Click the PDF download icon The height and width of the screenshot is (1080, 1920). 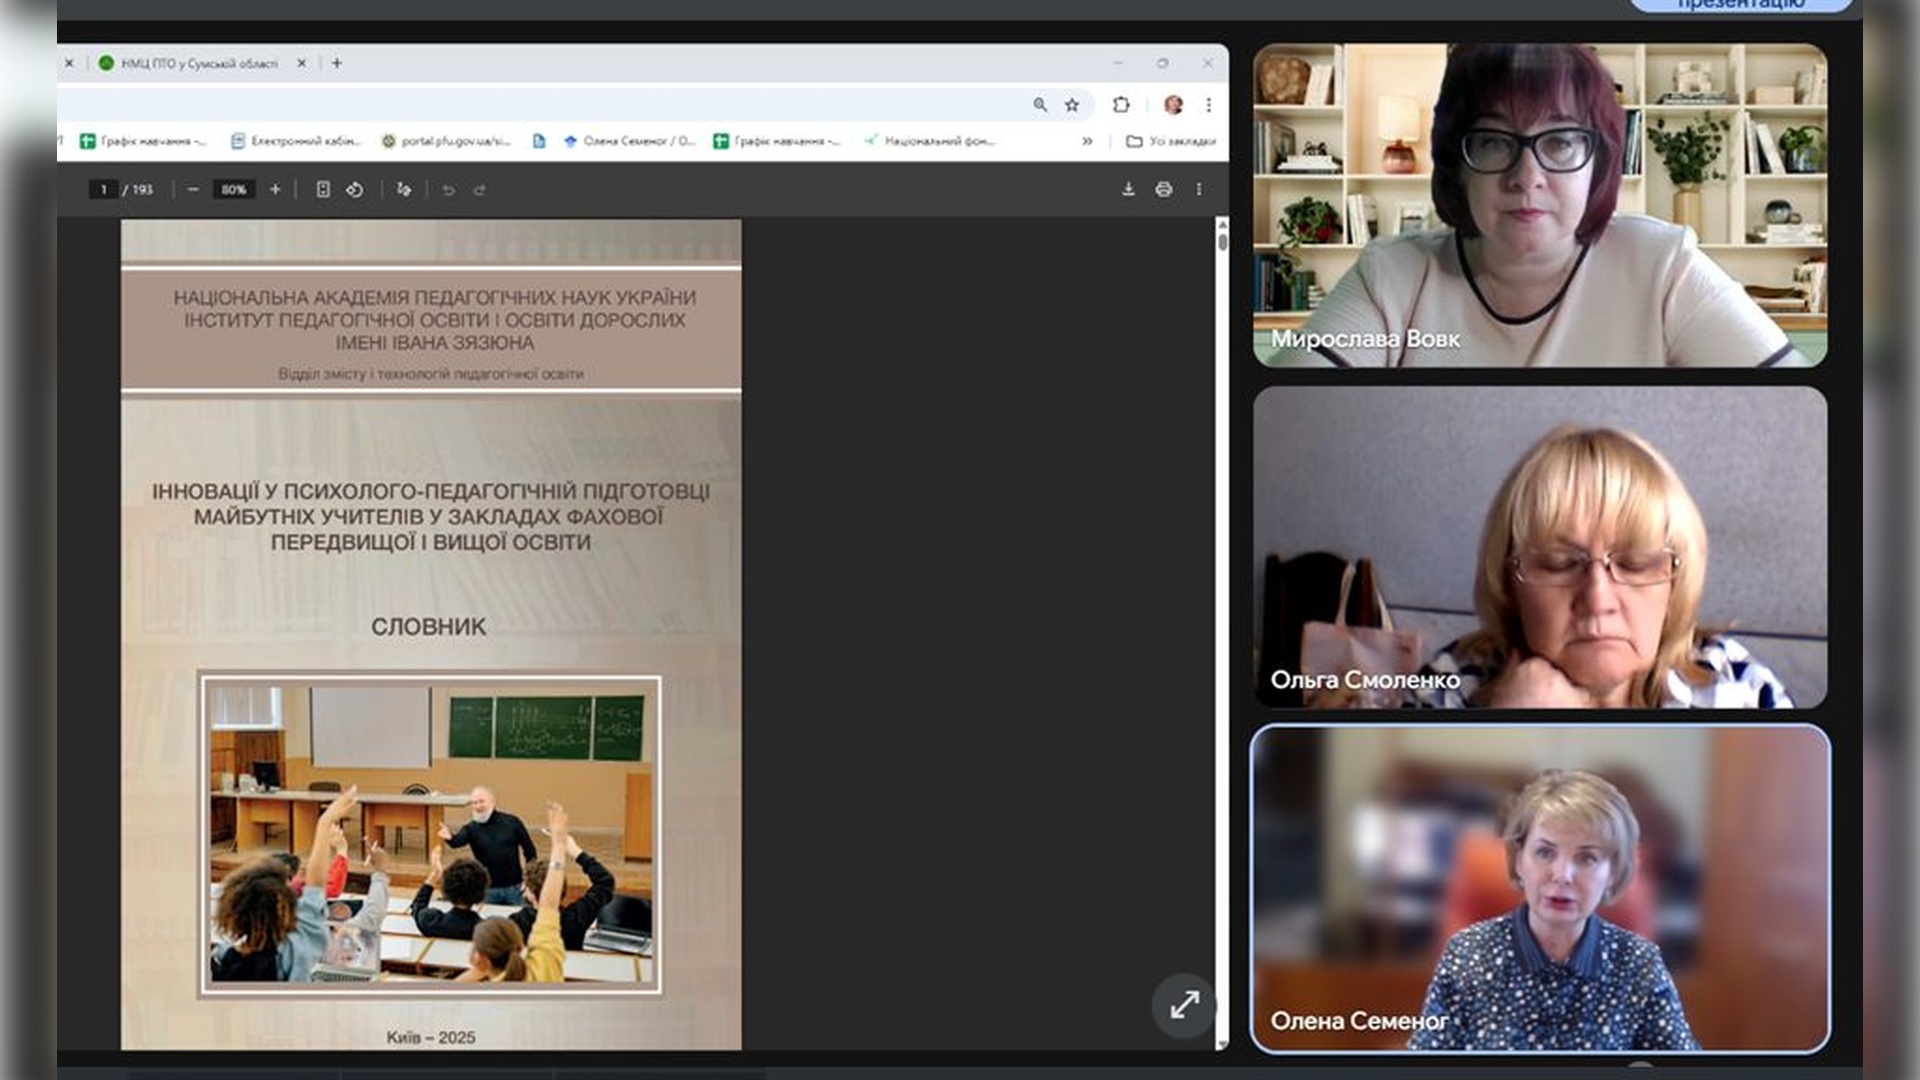click(1128, 189)
